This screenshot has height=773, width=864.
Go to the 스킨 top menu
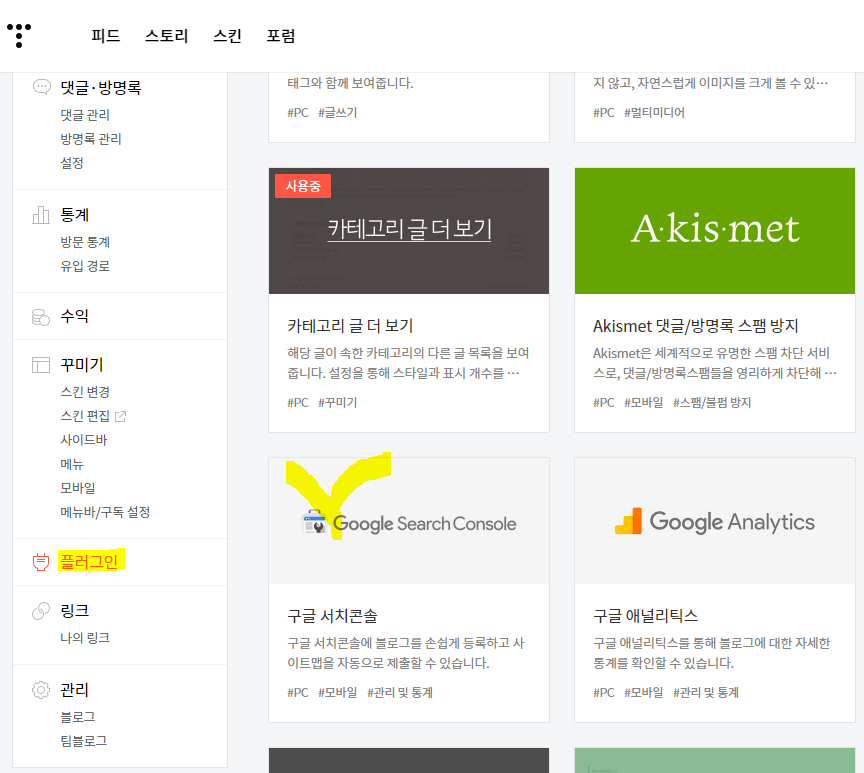click(x=228, y=36)
